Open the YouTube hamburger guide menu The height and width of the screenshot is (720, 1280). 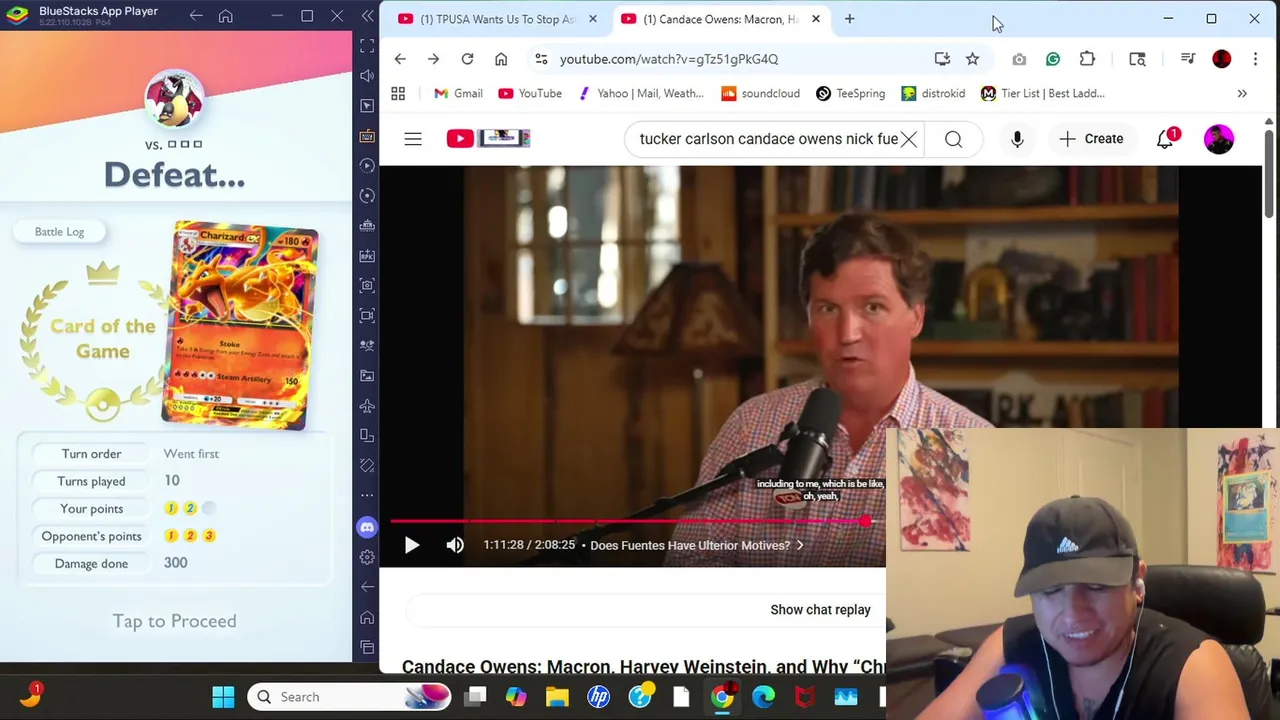413,139
